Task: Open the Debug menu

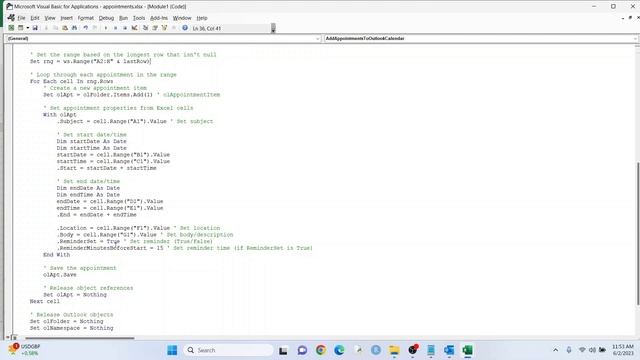Action: pos(106,18)
